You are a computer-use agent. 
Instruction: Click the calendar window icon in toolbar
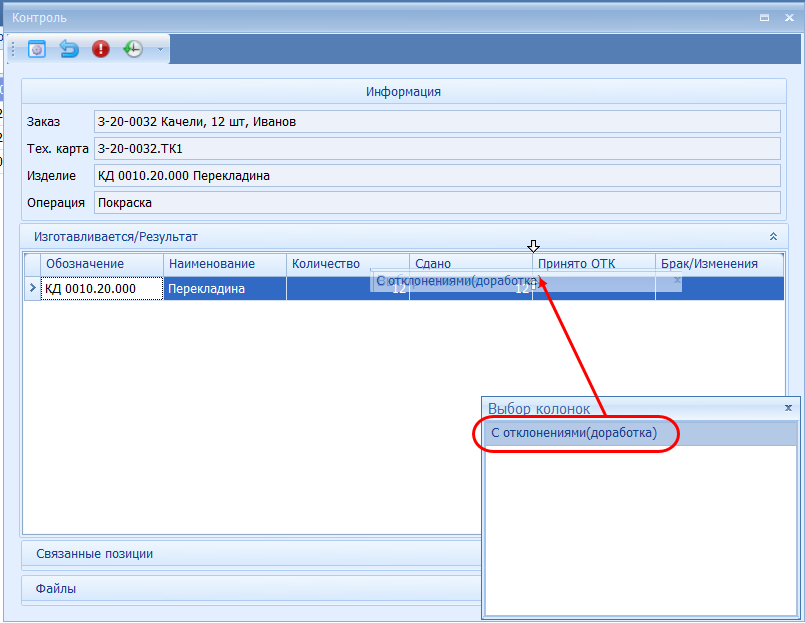(x=37, y=48)
